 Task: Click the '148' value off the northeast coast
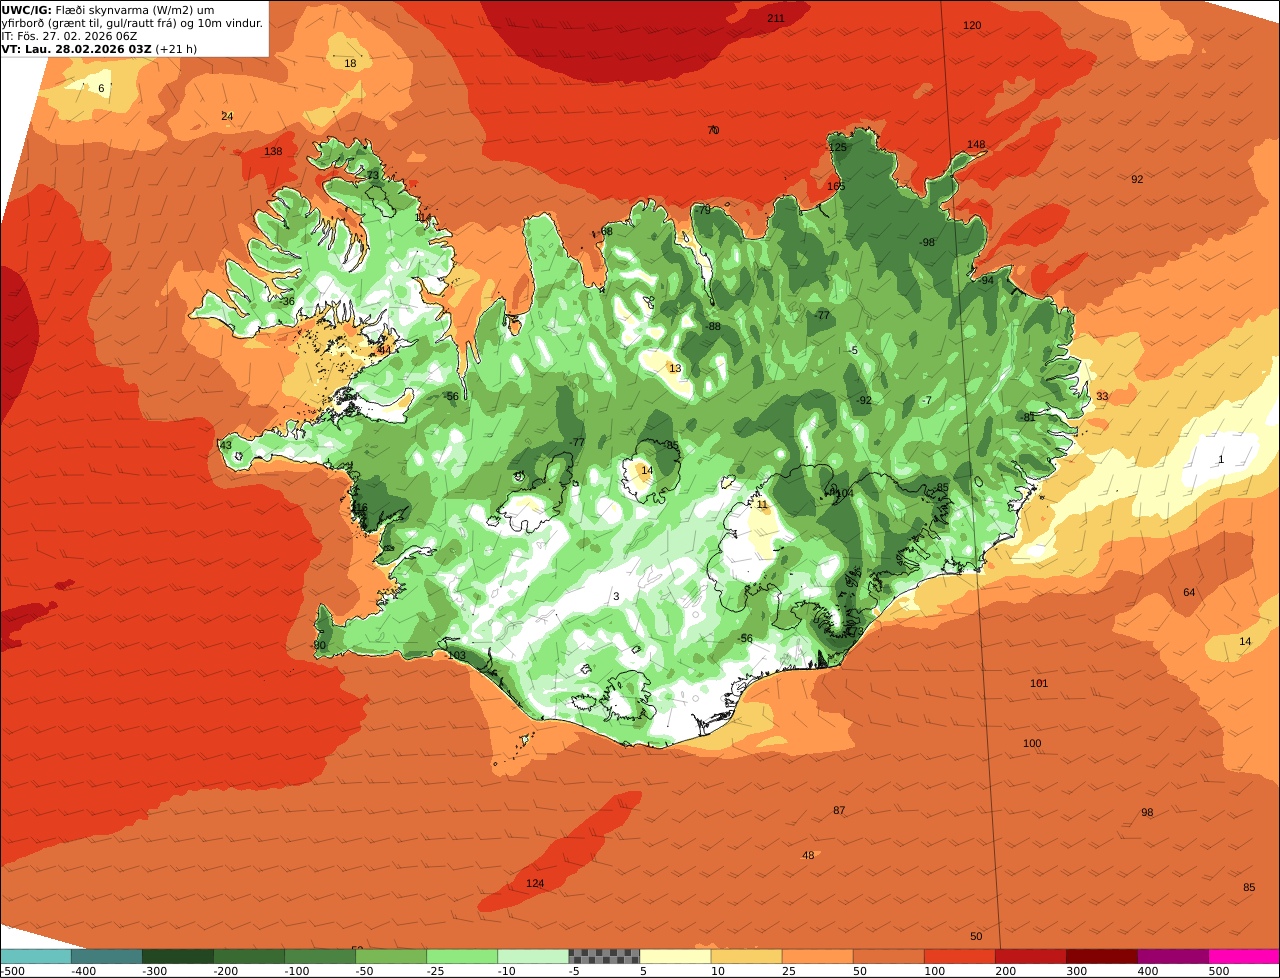[x=976, y=144]
